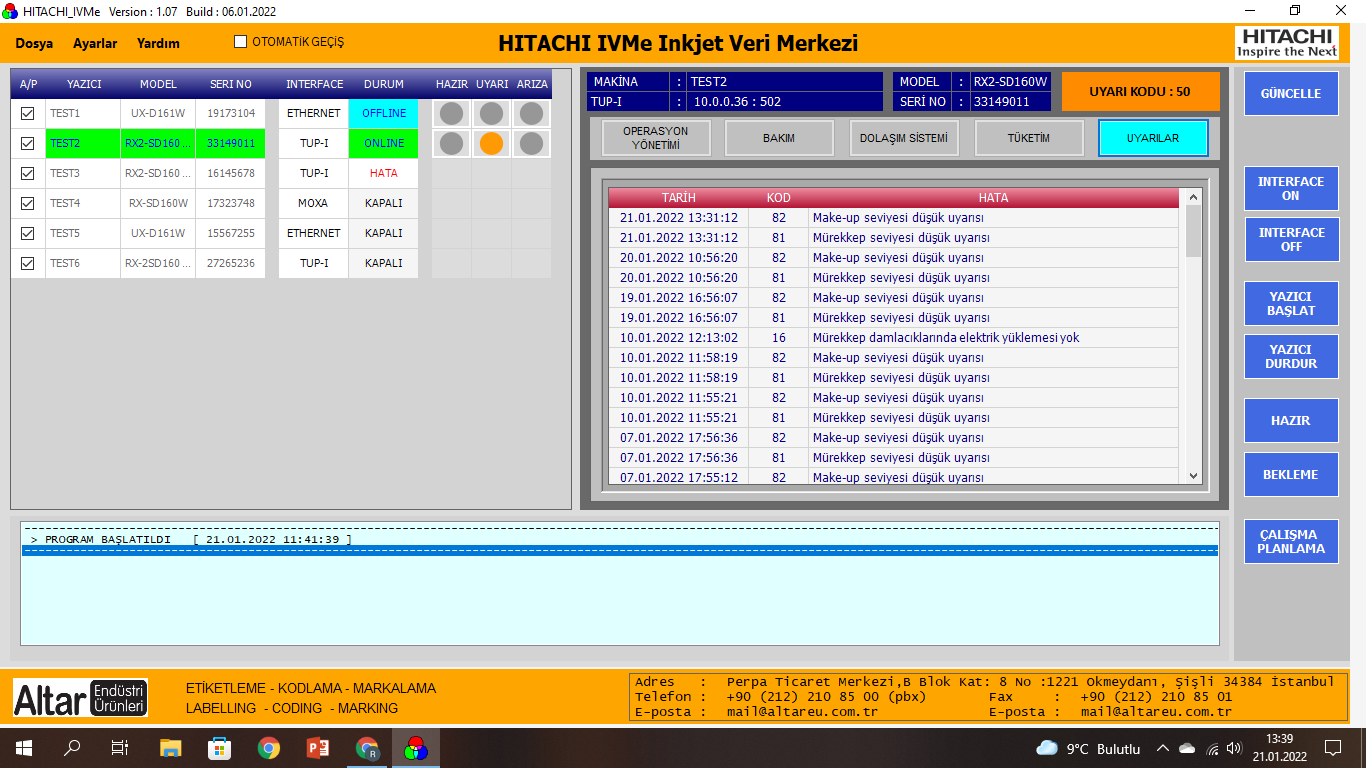Uncheck the A/P checkbox for TEST5
Screen dimensions: 1366x768
(28, 233)
